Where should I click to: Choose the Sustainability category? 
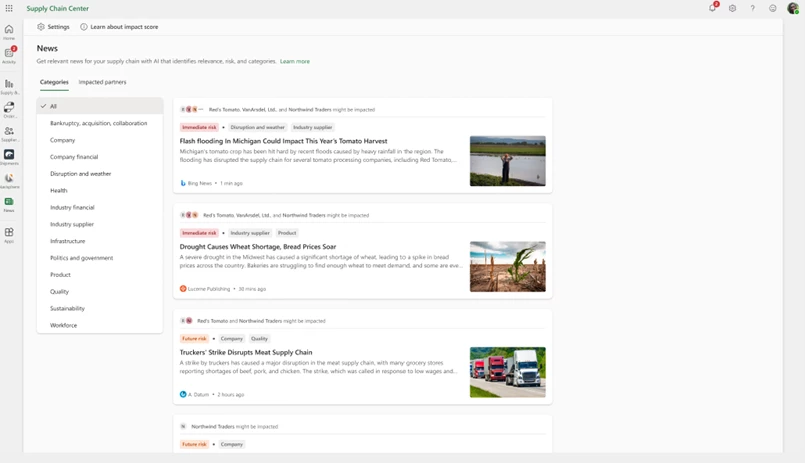(x=67, y=308)
